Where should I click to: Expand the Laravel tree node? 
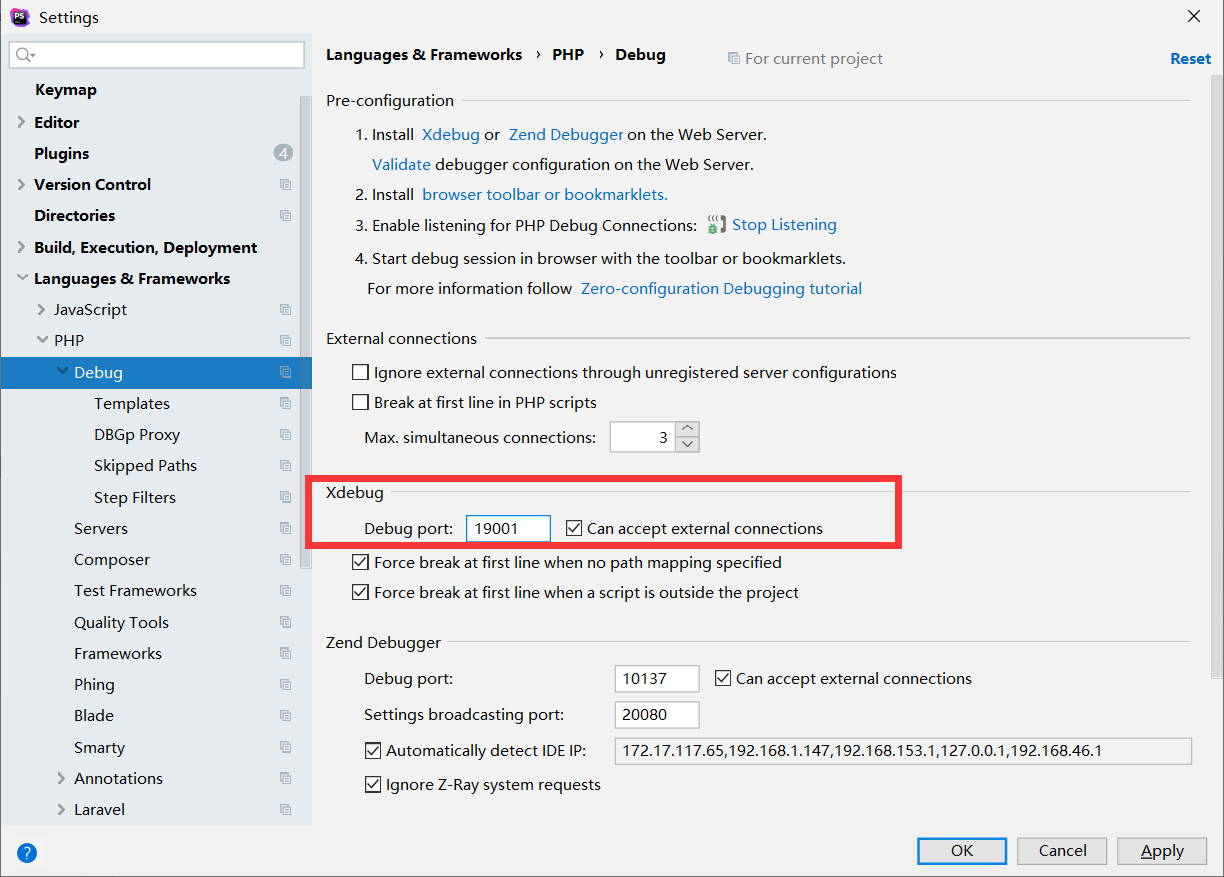click(62, 809)
